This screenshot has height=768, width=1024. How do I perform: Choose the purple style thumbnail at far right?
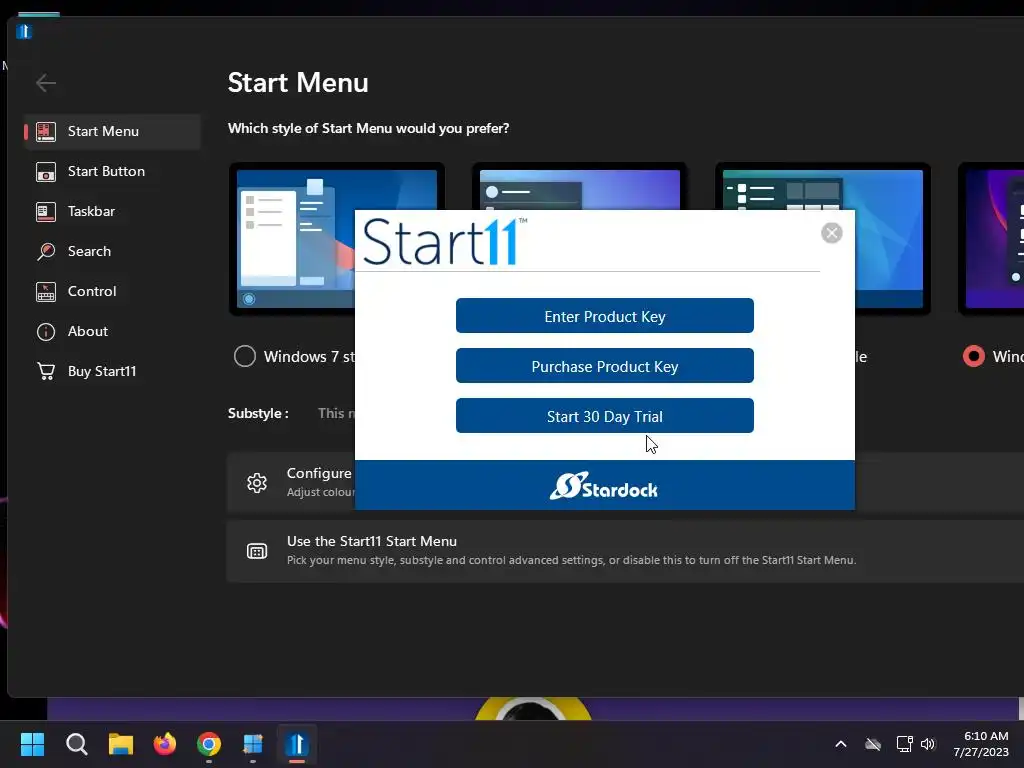tap(991, 239)
